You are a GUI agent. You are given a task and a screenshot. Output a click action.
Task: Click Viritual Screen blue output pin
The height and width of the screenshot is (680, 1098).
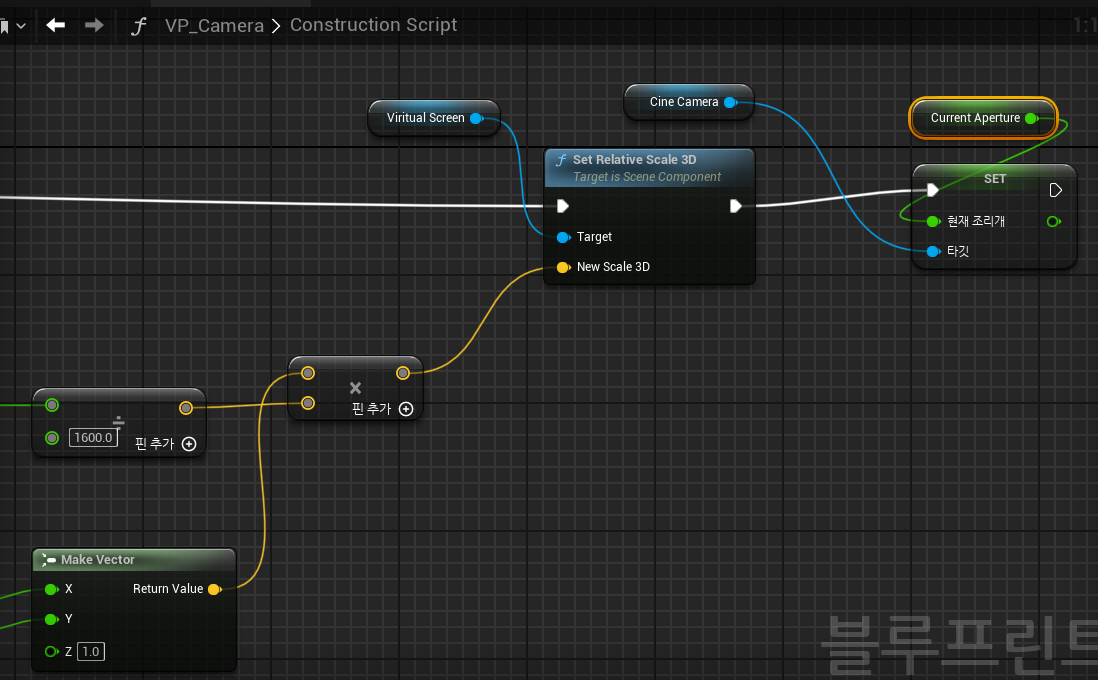click(476, 118)
